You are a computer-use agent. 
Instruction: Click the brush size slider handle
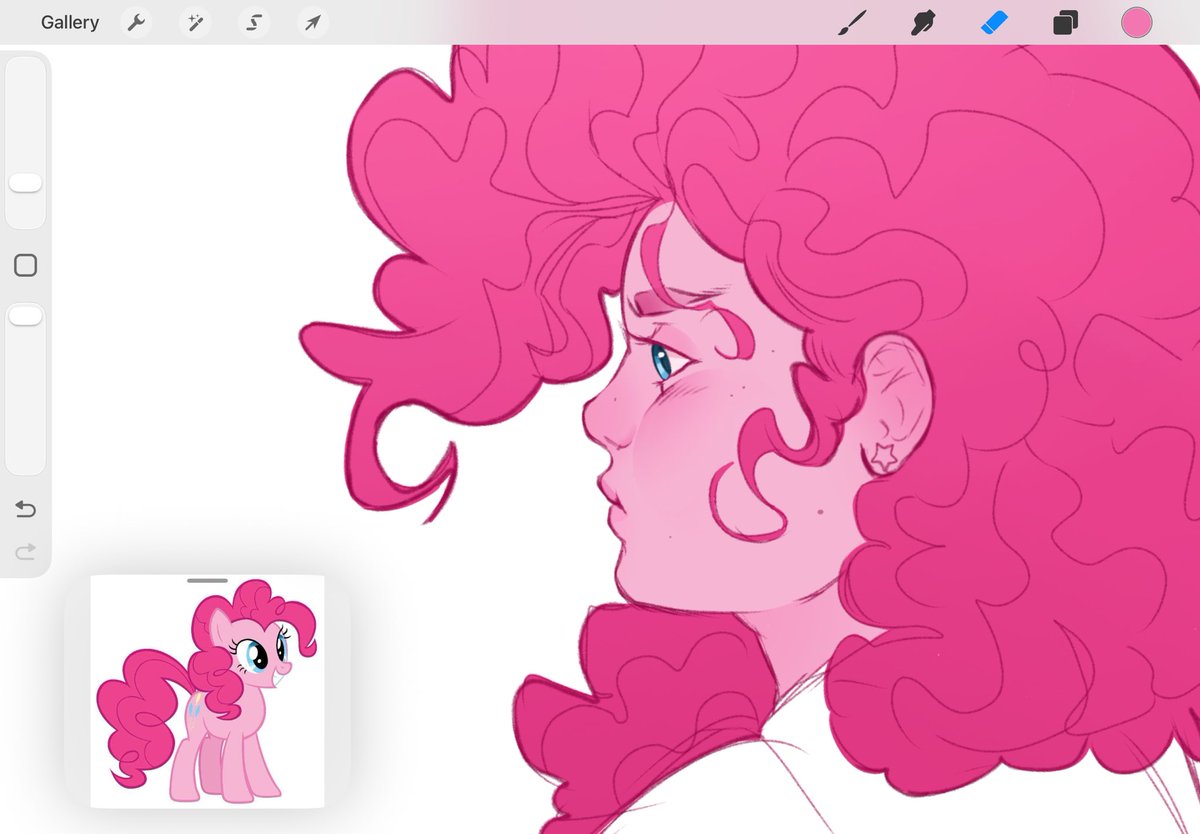pyautogui.click(x=25, y=183)
